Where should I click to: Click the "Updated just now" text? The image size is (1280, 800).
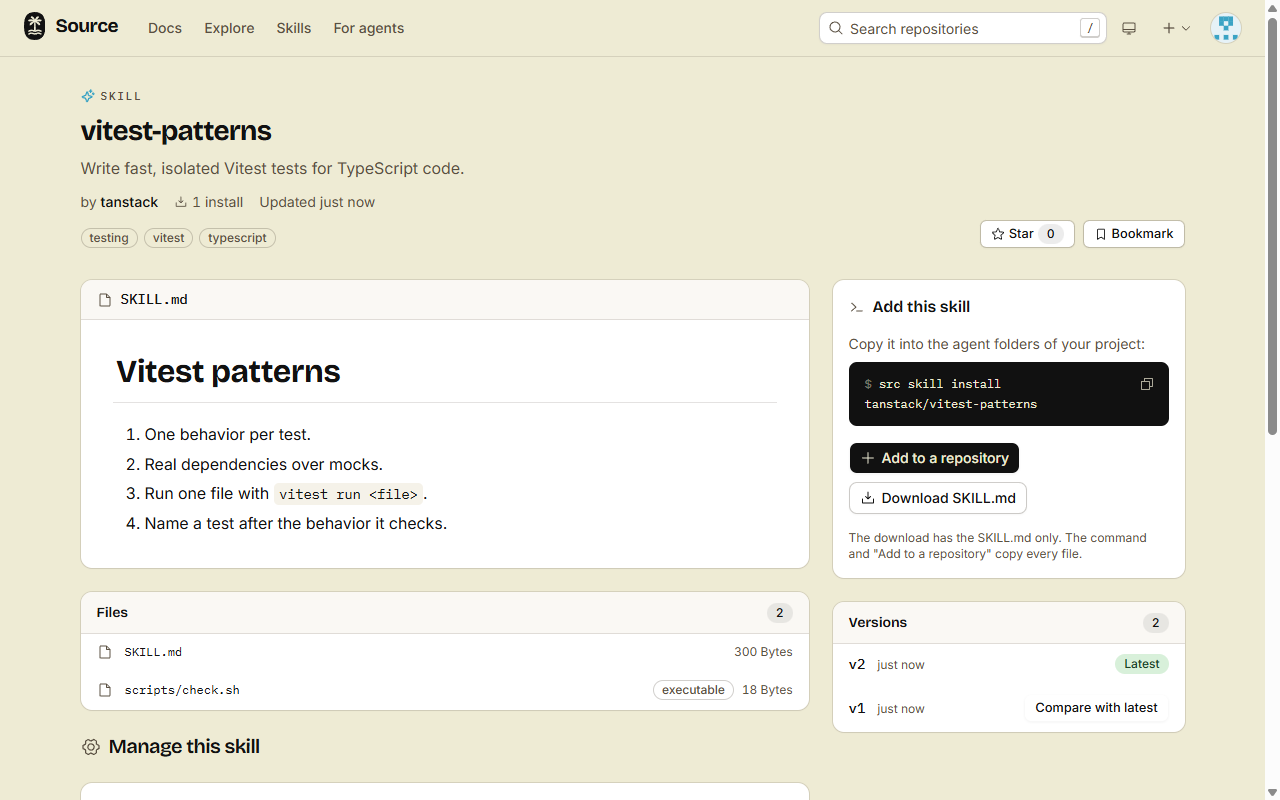(x=317, y=202)
